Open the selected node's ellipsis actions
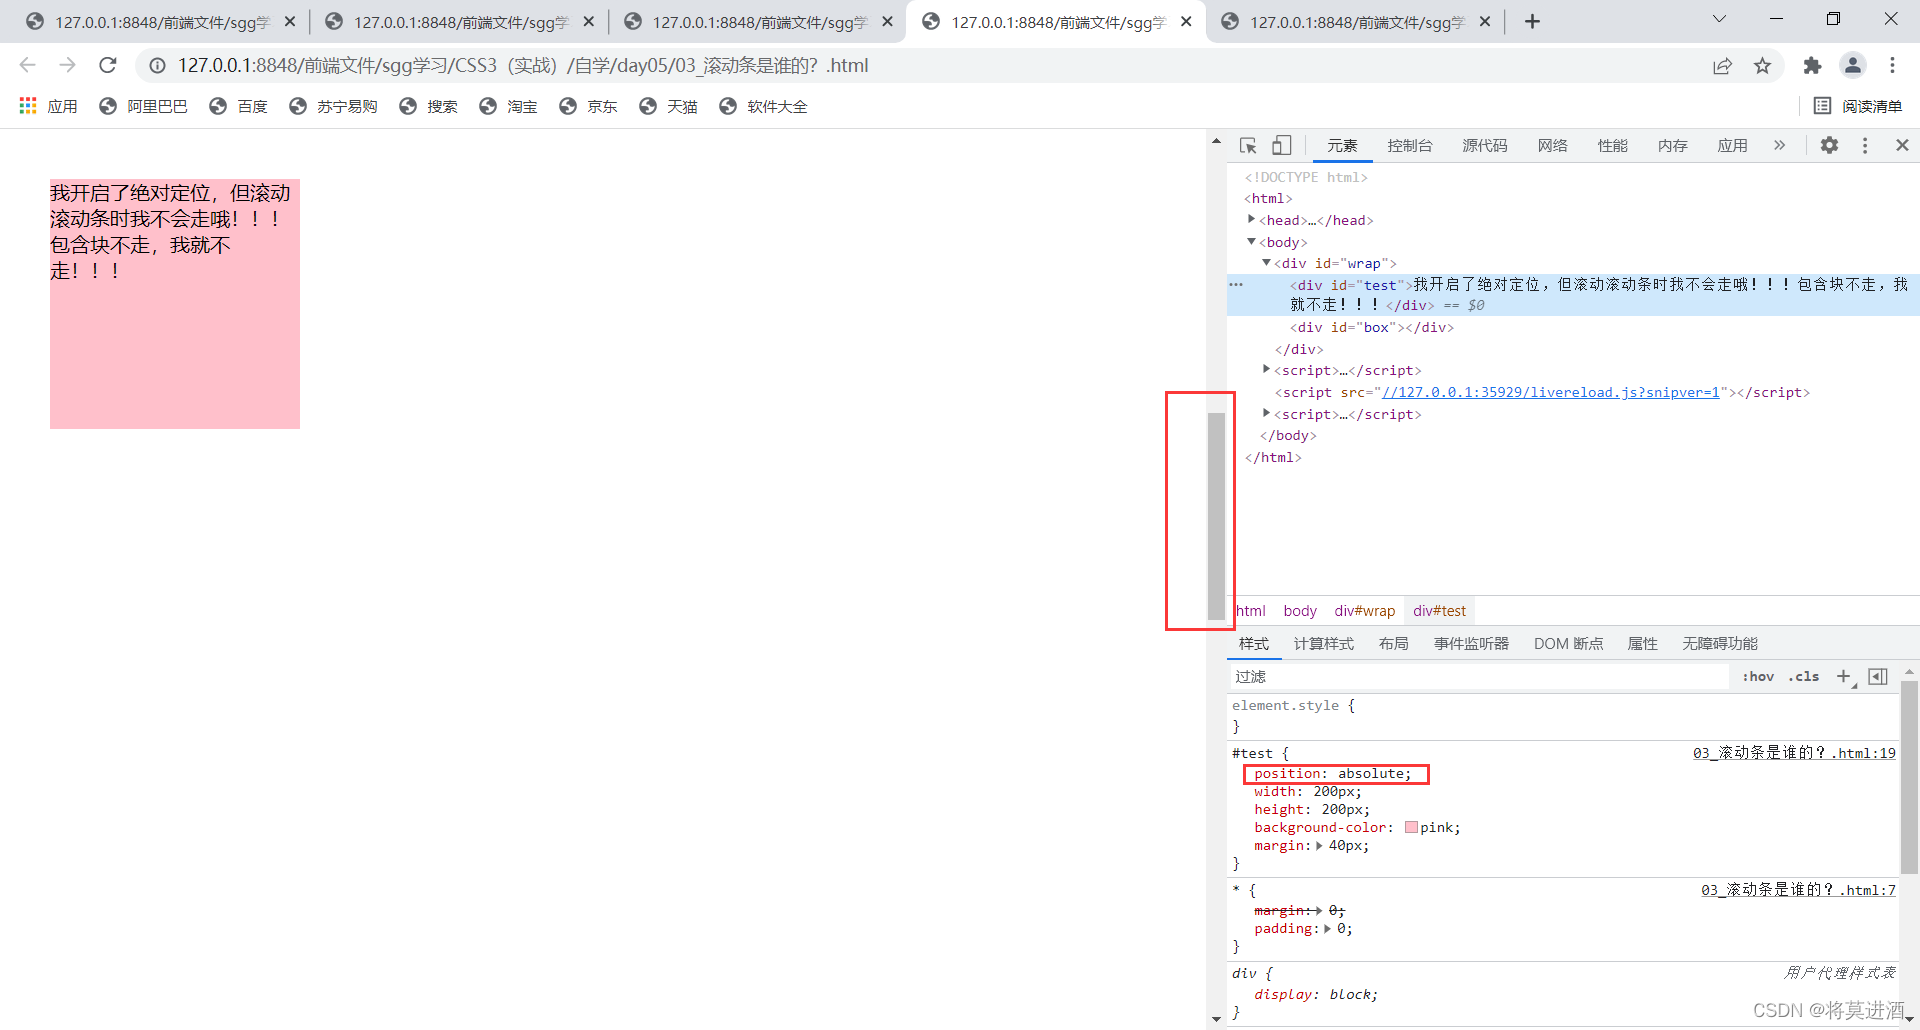This screenshot has height=1030, width=1920. click(1236, 285)
